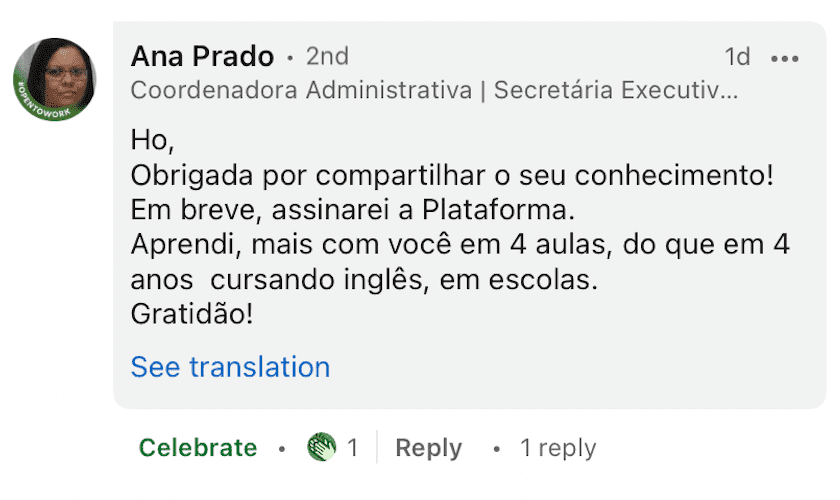This screenshot has width=840, height=500.
Task: Click the Aprendi, mais com você line
Action: 460,245
